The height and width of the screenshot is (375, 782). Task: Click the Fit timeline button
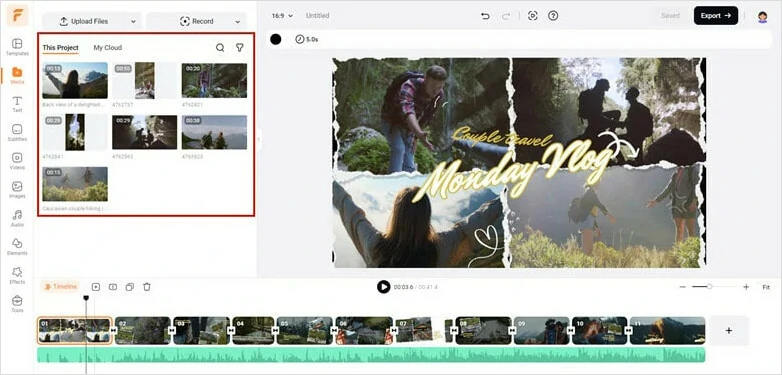coord(766,287)
